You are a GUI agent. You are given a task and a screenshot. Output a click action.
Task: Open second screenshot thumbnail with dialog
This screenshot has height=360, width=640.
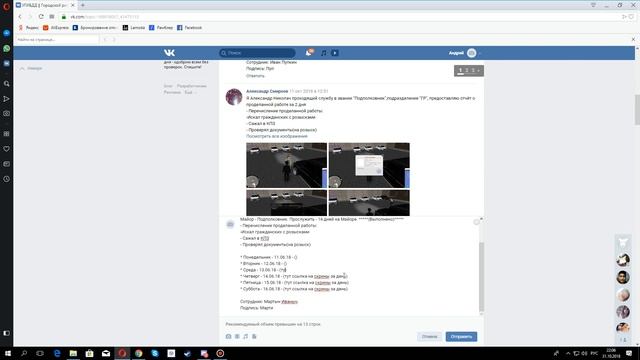coord(369,165)
